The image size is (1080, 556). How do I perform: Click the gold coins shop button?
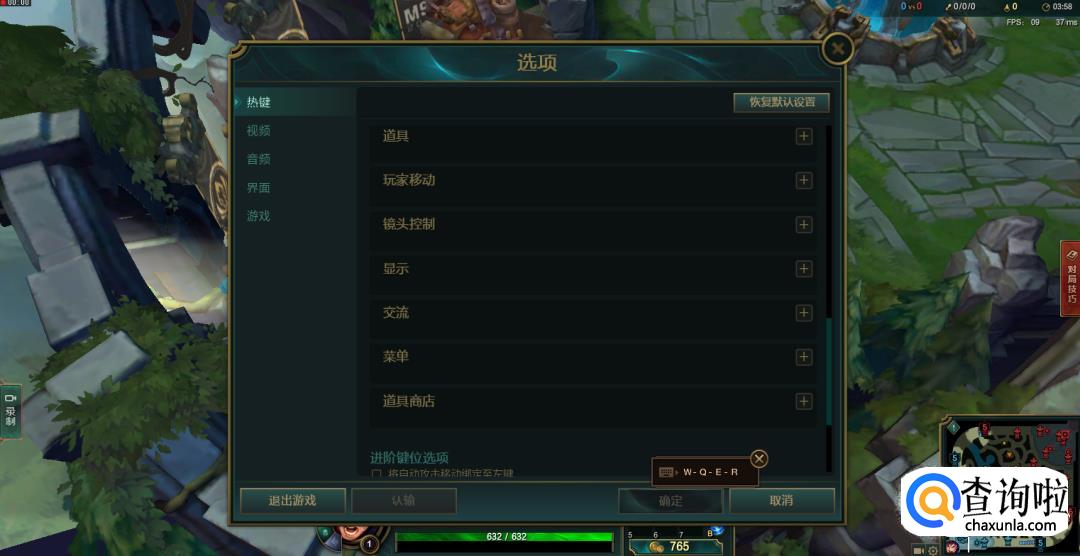tap(674, 546)
